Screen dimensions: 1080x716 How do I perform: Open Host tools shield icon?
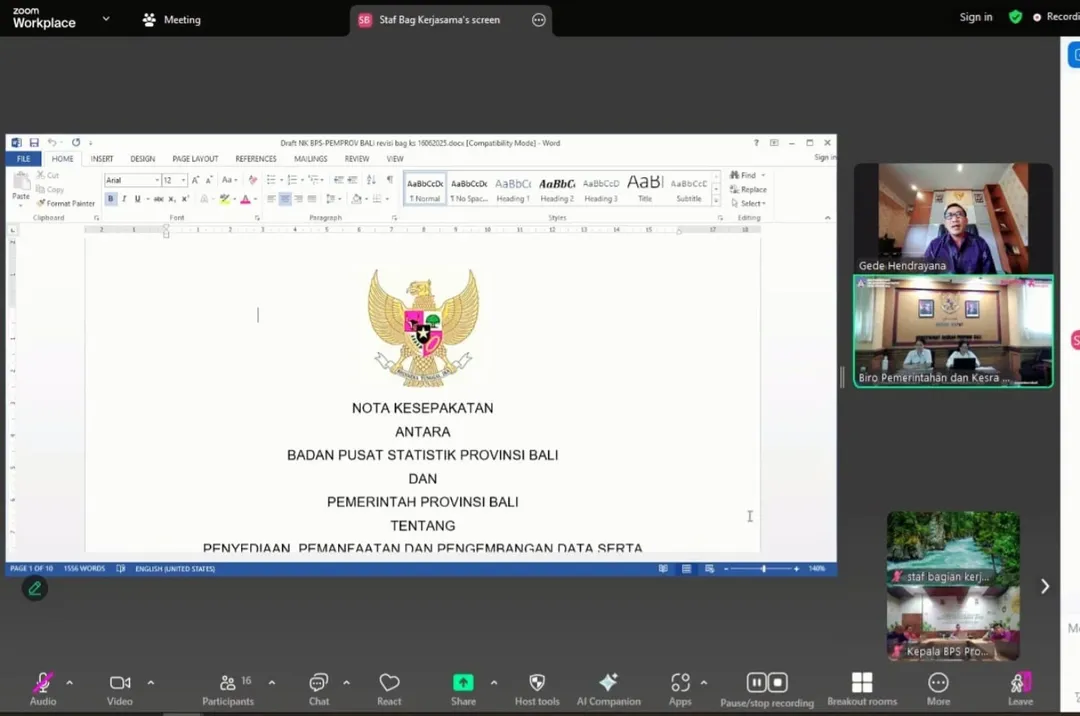pyautogui.click(x=537, y=684)
